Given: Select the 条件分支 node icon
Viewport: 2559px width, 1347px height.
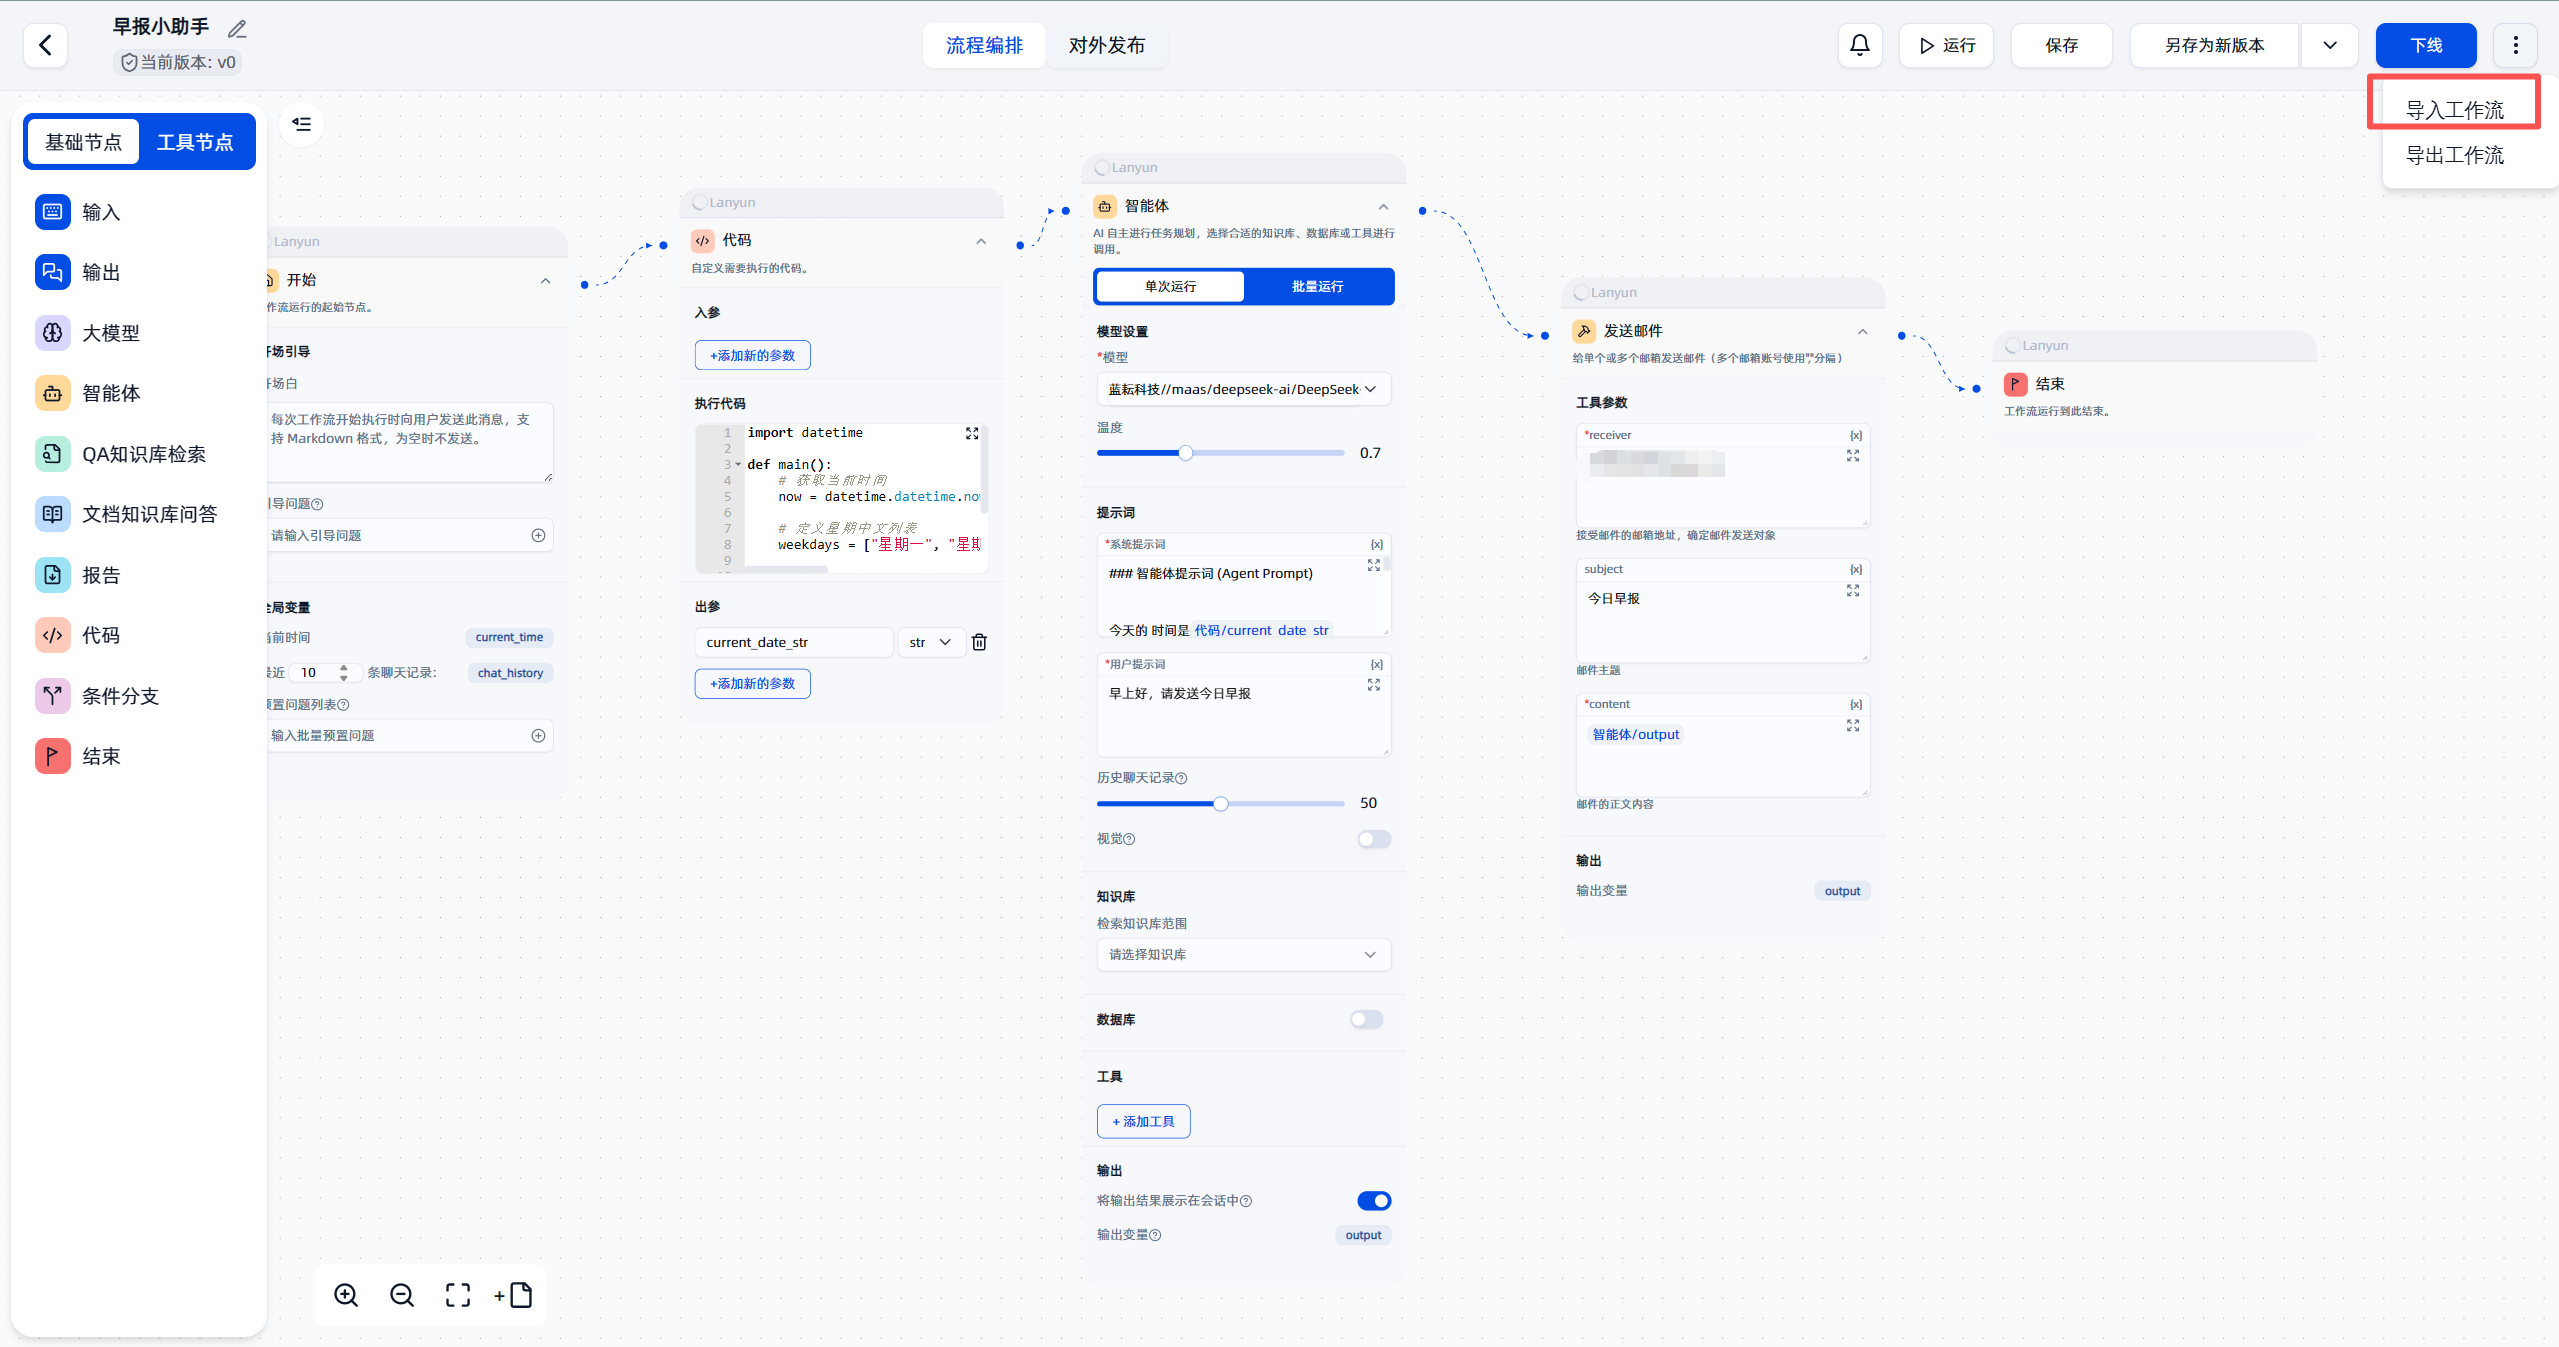Looking at the screenshot, I should pyautogui.click(x=53, y=696).
